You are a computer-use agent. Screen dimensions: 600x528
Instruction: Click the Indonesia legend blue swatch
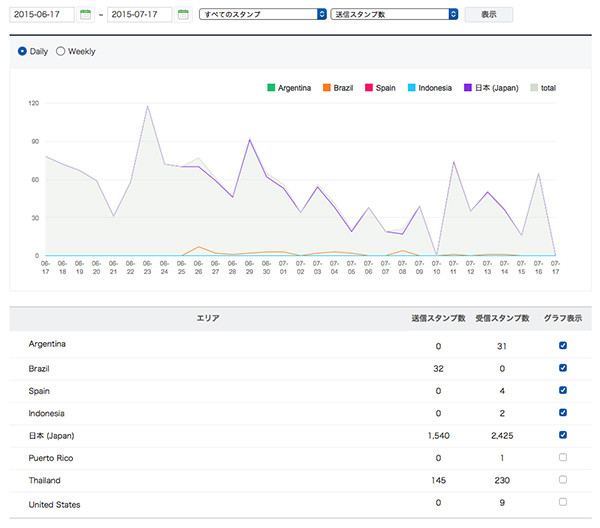click(412, 88)
